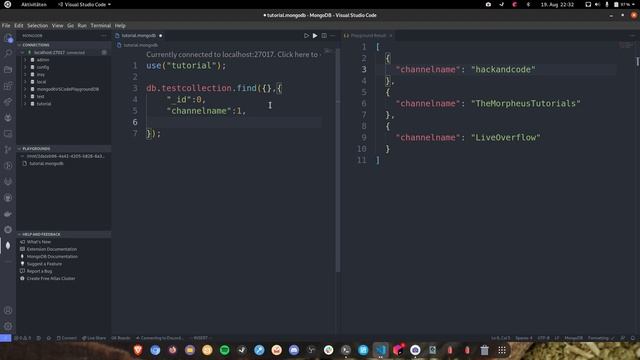Open the Extensions view icon
The width and height of the screenshot is (640, 360).
[8, 86]
